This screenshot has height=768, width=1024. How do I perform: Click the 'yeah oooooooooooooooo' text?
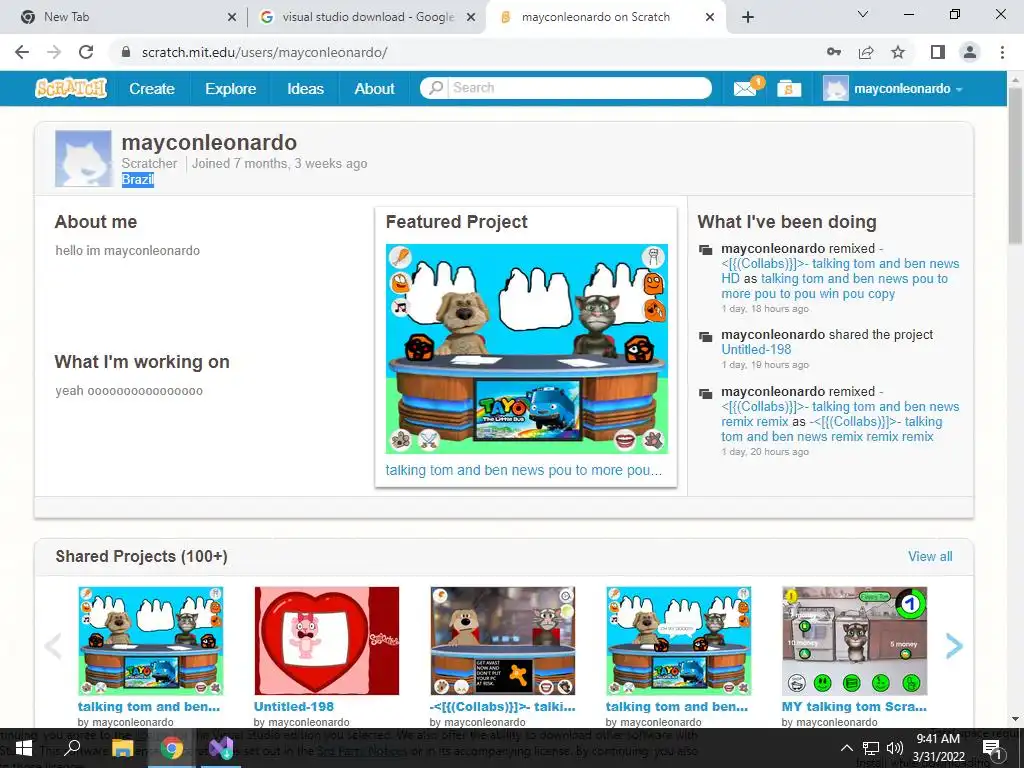tap(129, 391)
